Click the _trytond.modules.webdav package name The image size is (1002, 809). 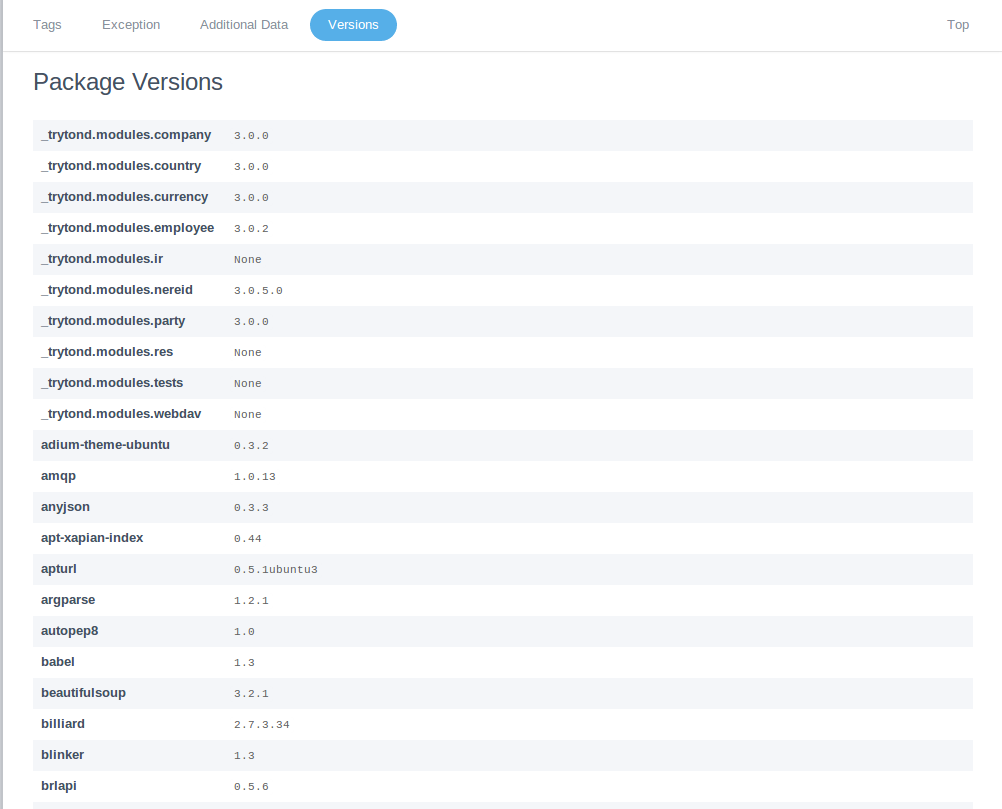coord(121,414)
